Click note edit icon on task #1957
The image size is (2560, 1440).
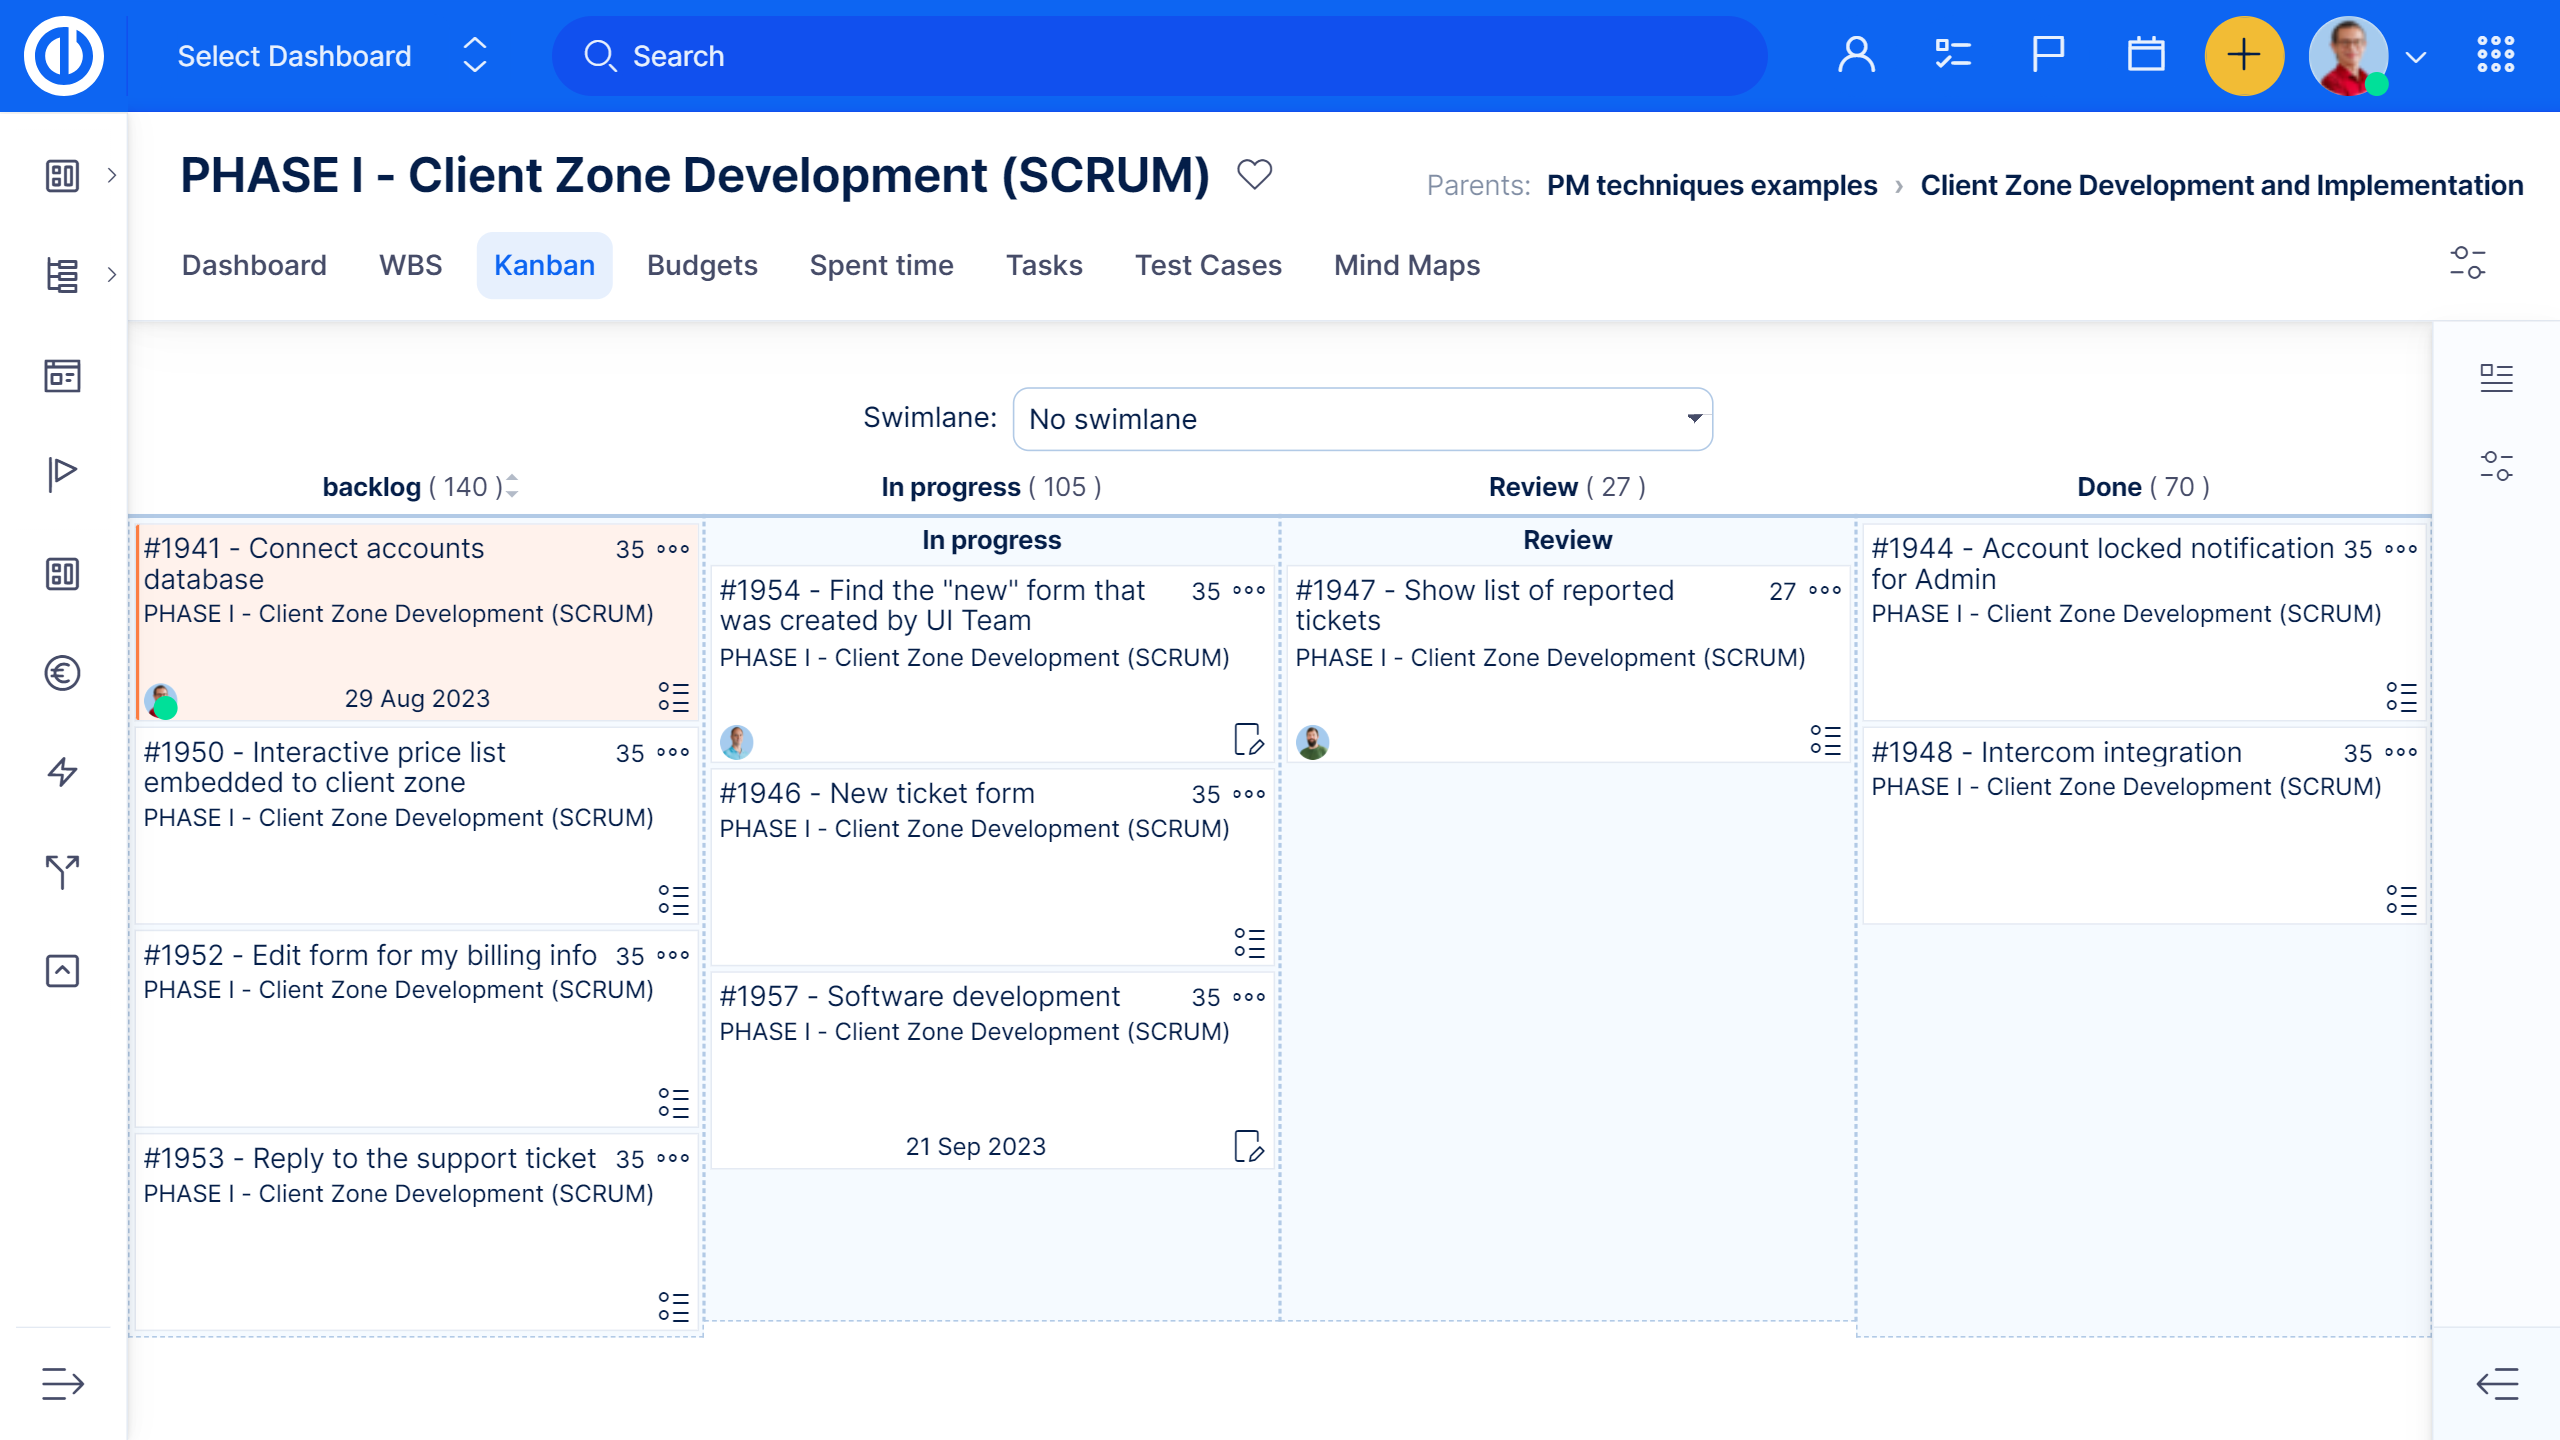pyautogui.click(x=1248, y=1146)
